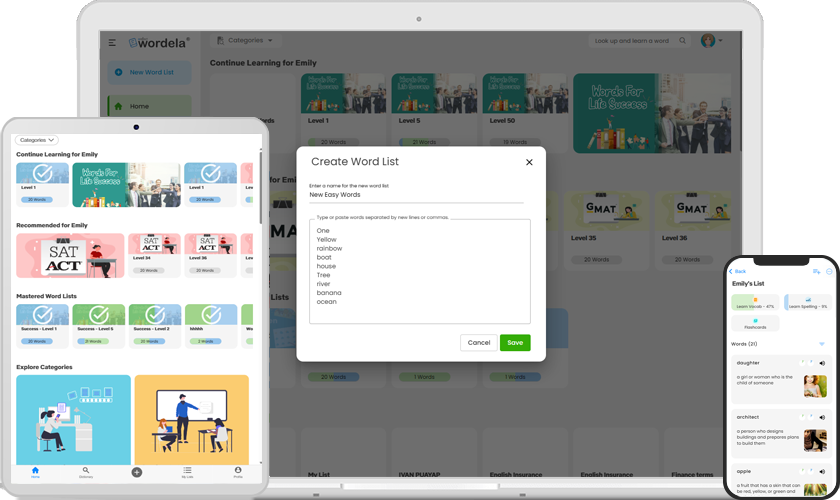
Task: Click the word list name field
Action: pyautogui.click(x=416, y=195)
